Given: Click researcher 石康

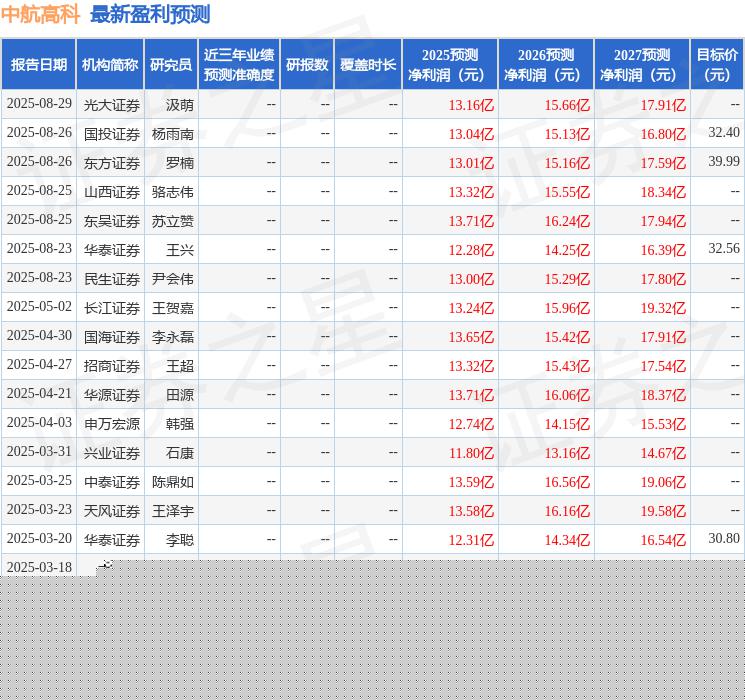Looking at the screenshot, I should click(180, 453).
